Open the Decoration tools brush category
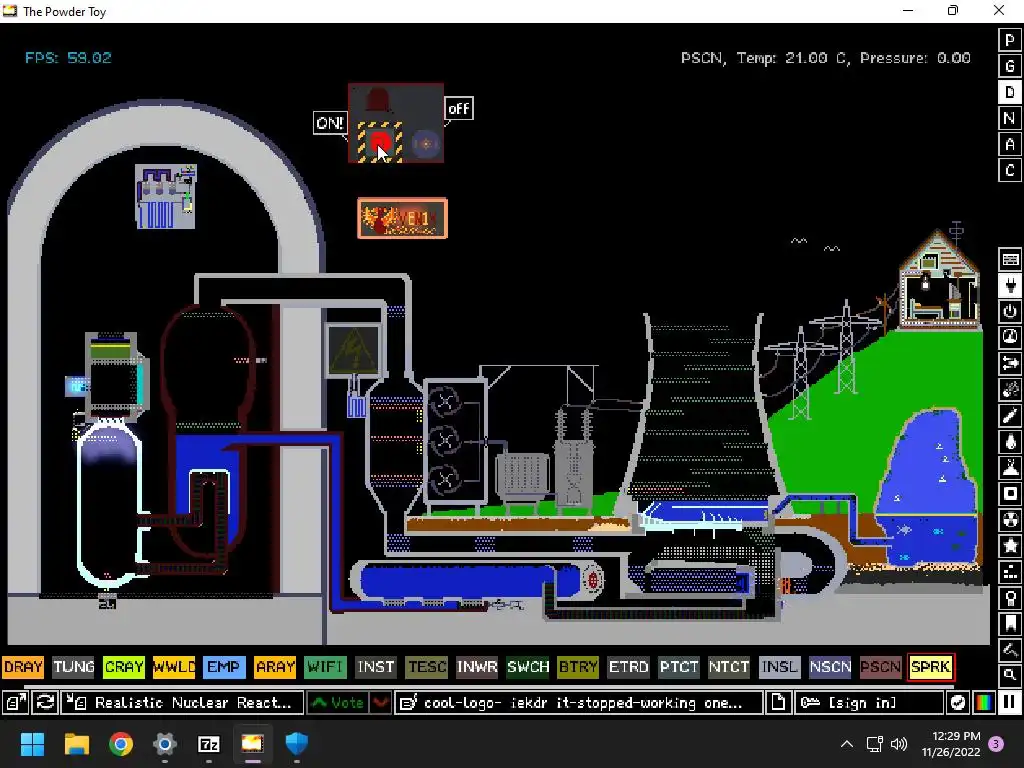Image resolution: width=1024 pixels, height=768 pixels. point(1010,650)
